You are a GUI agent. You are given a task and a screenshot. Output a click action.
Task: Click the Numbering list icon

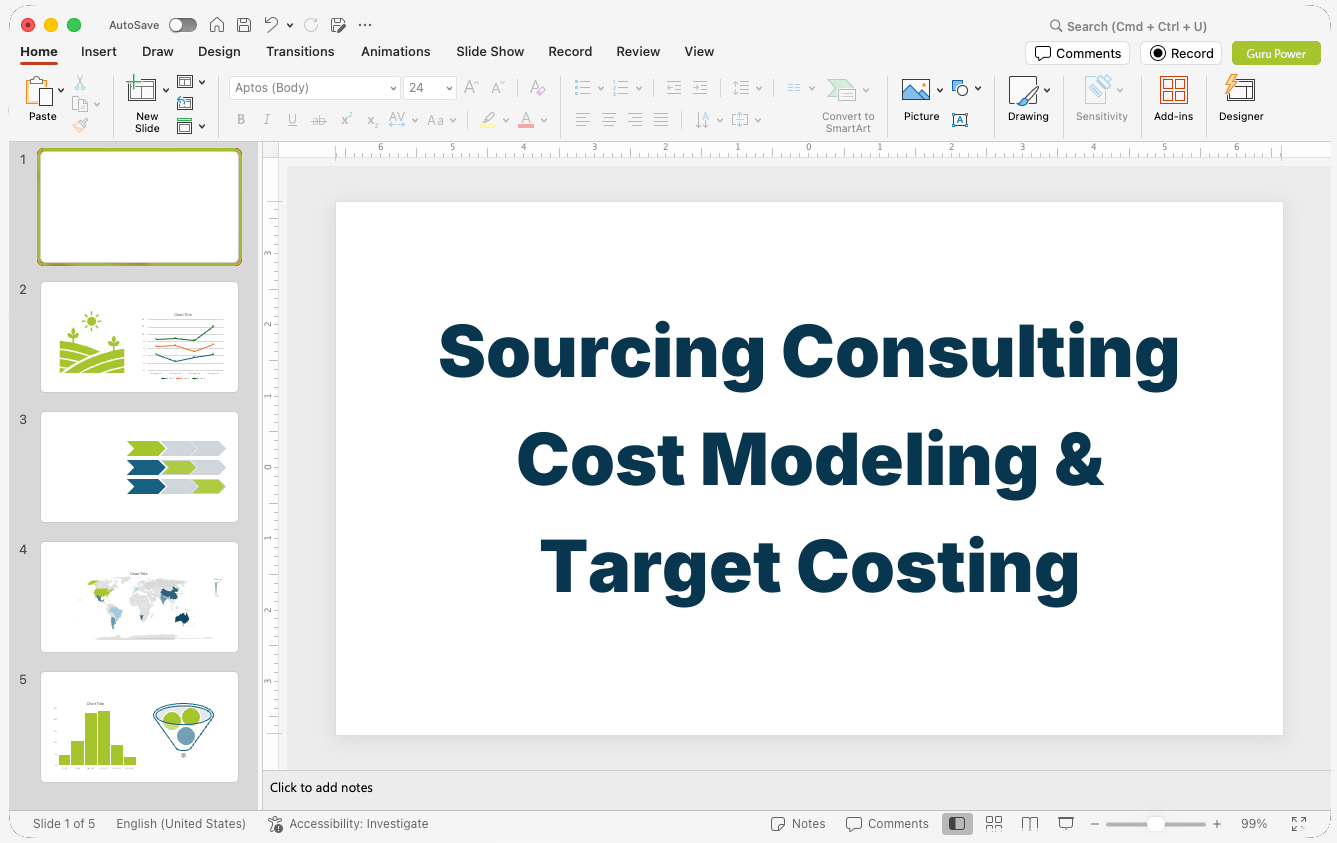tap(621, 88)
